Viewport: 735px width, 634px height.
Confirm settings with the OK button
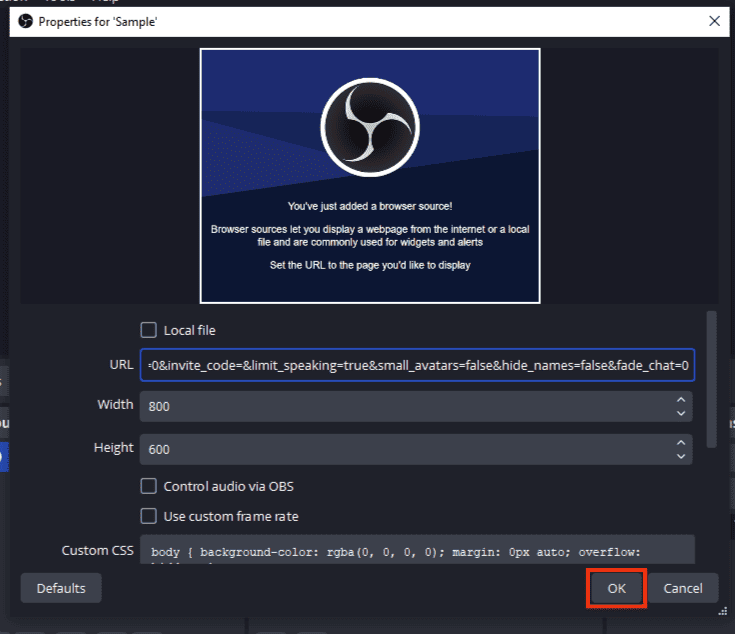616,588
